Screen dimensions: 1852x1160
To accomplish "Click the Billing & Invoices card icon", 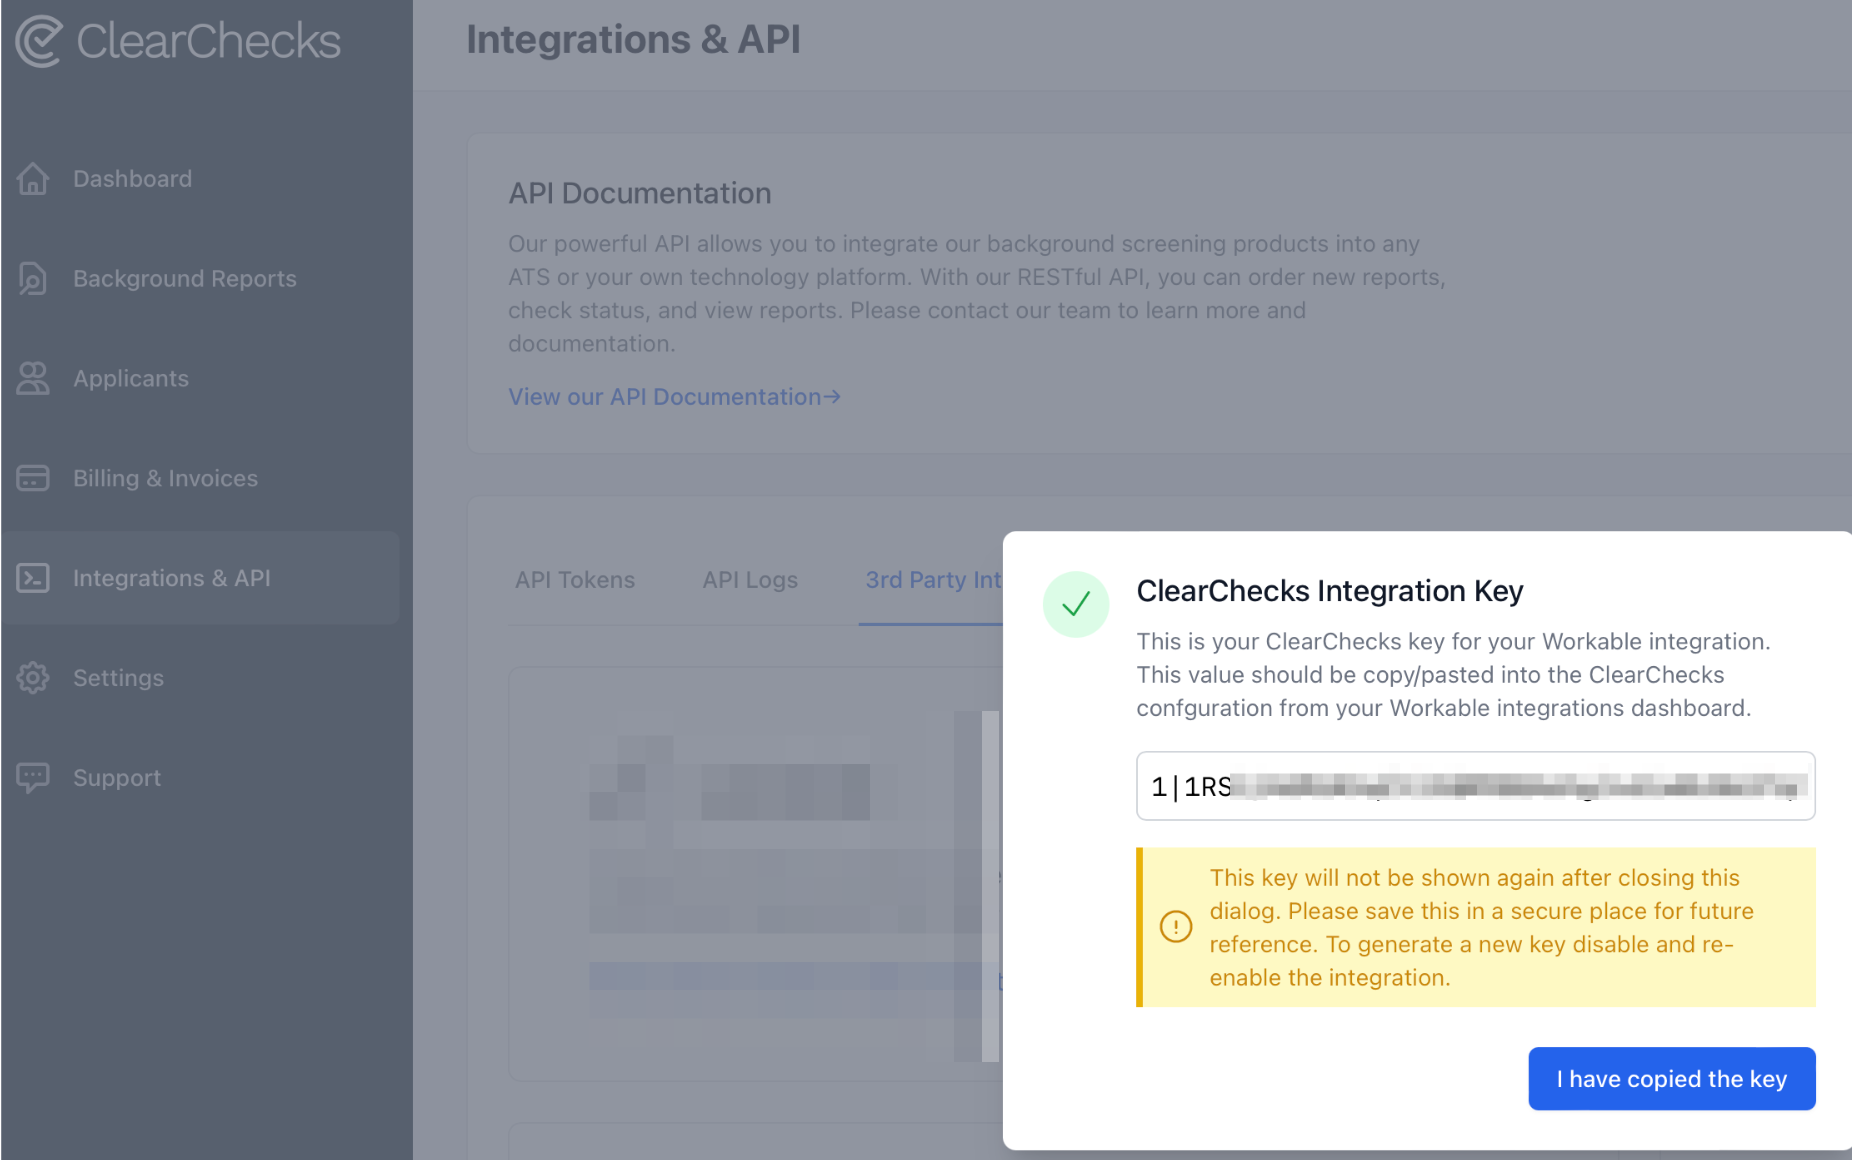I will (33, 478).
